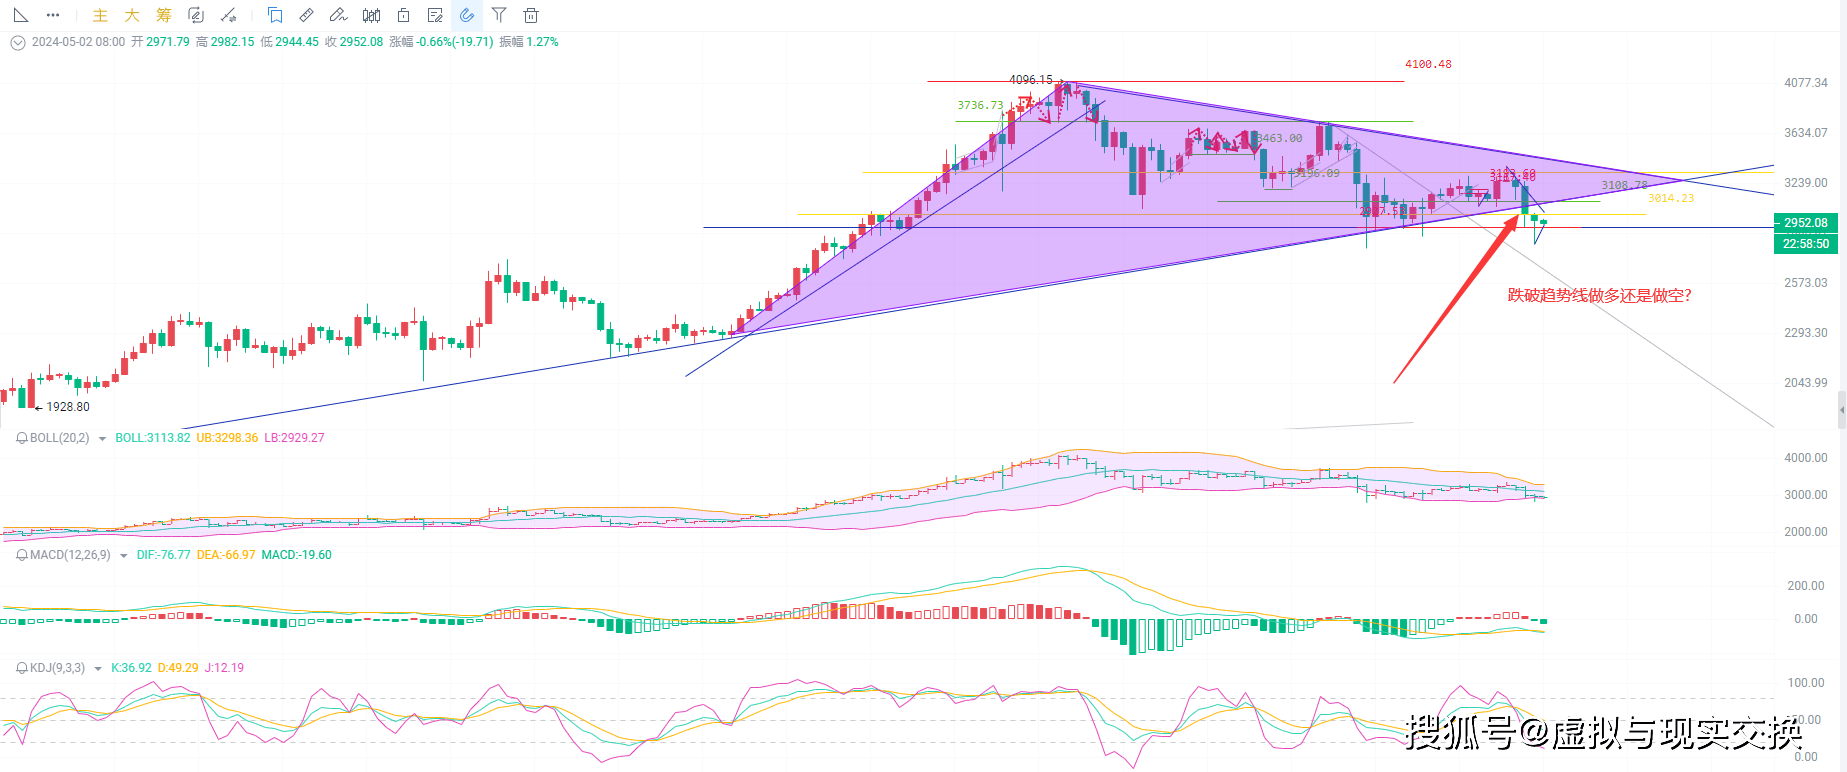Click the filter funnel icon
This screenshot has height=772, width=1847.
499,15
